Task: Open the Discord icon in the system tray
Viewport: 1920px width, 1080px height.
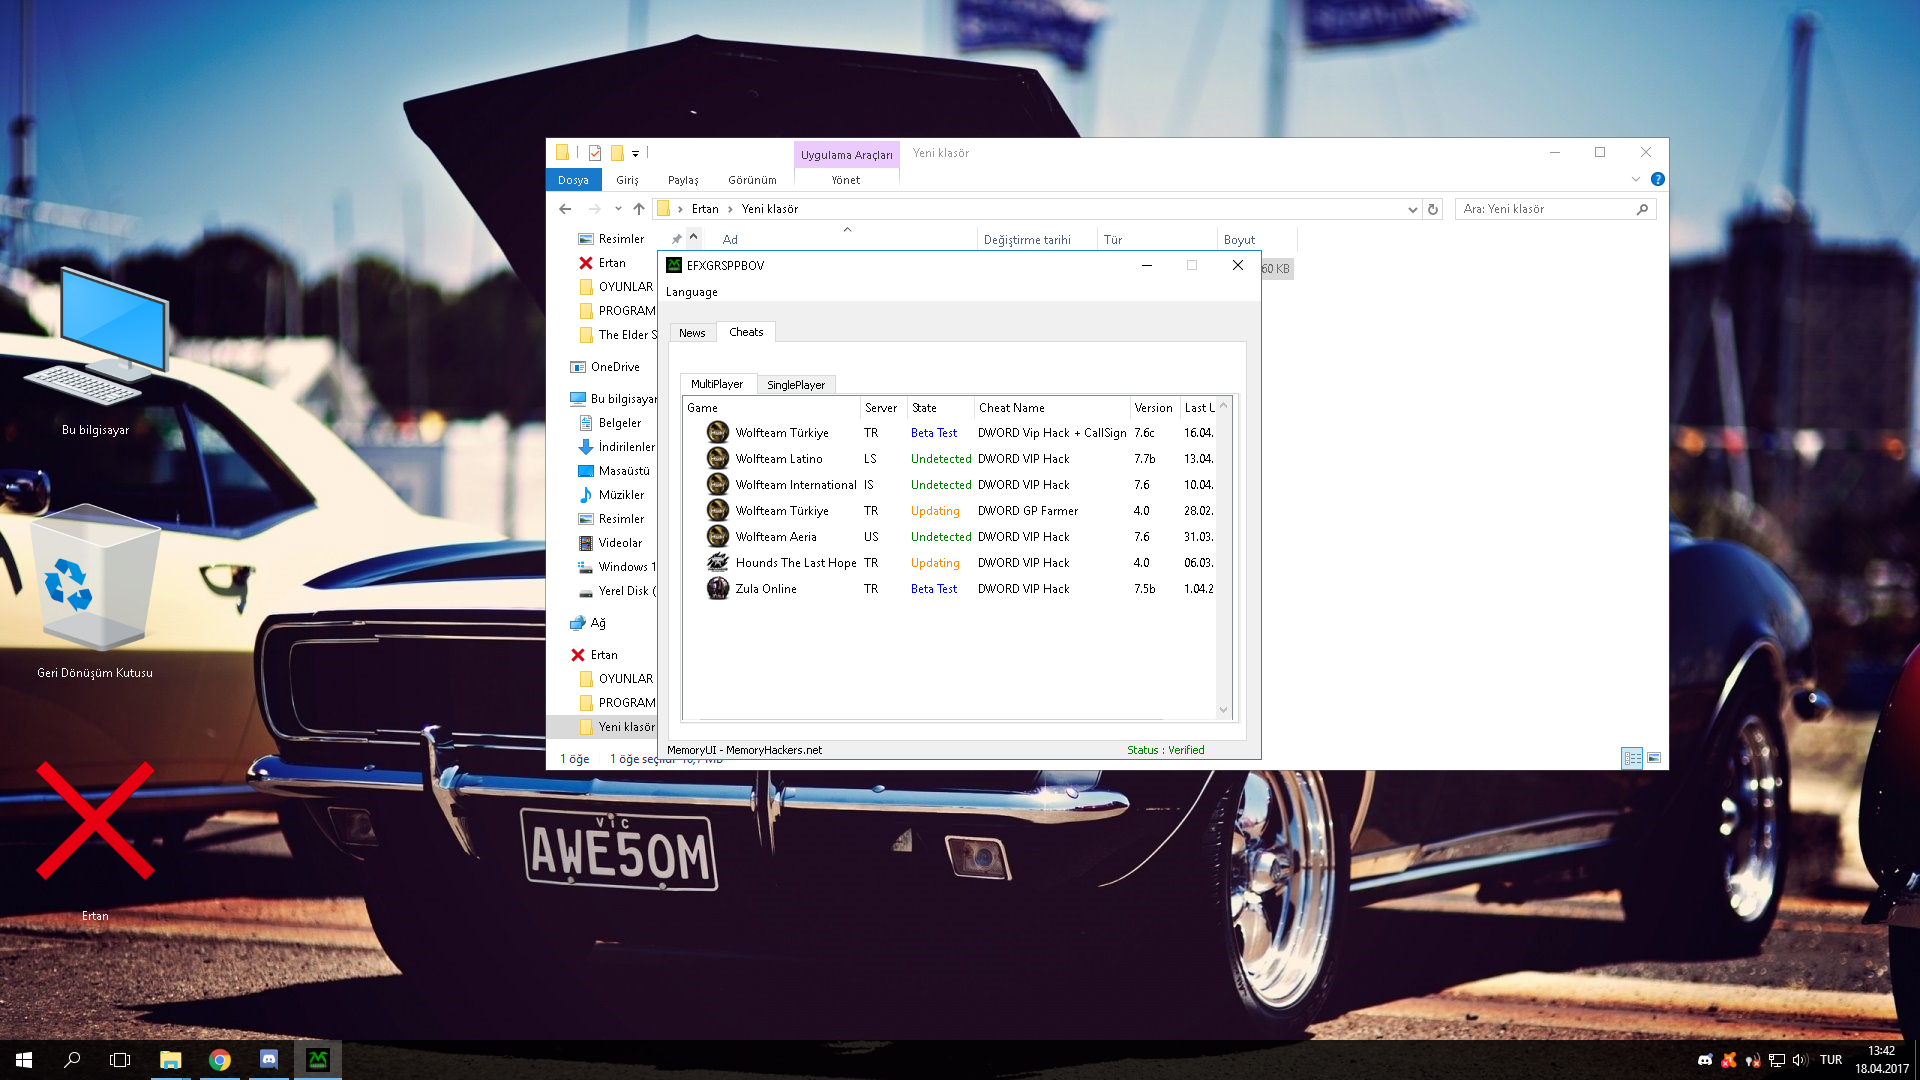Action: pos(1705,1060)
